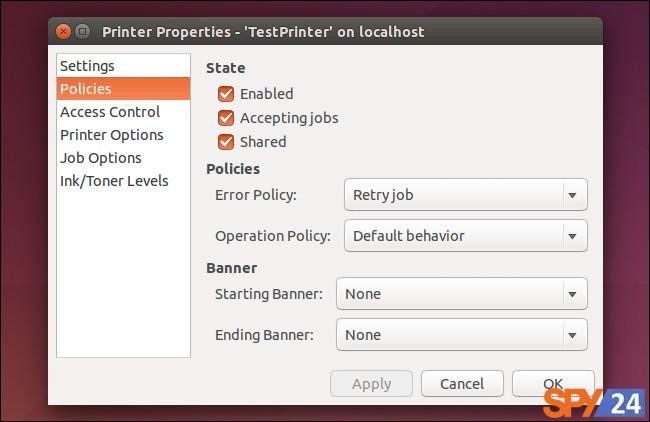Click the Cancel button
Image resolution: width=650 pixels, height=422 pixels.
coord(462,384)
